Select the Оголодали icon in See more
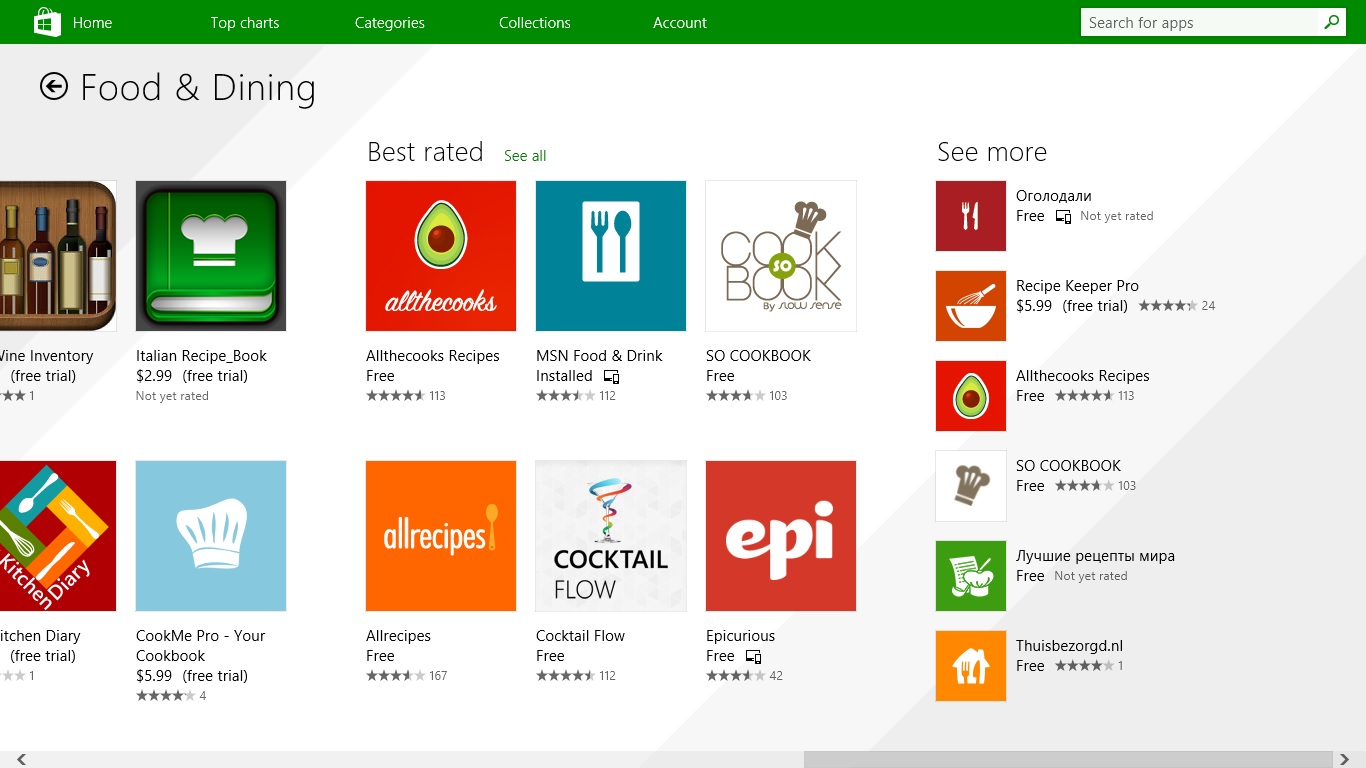The height and width of the screenshot is (768, 1366). pyautogui.click(x=971, y=216)
